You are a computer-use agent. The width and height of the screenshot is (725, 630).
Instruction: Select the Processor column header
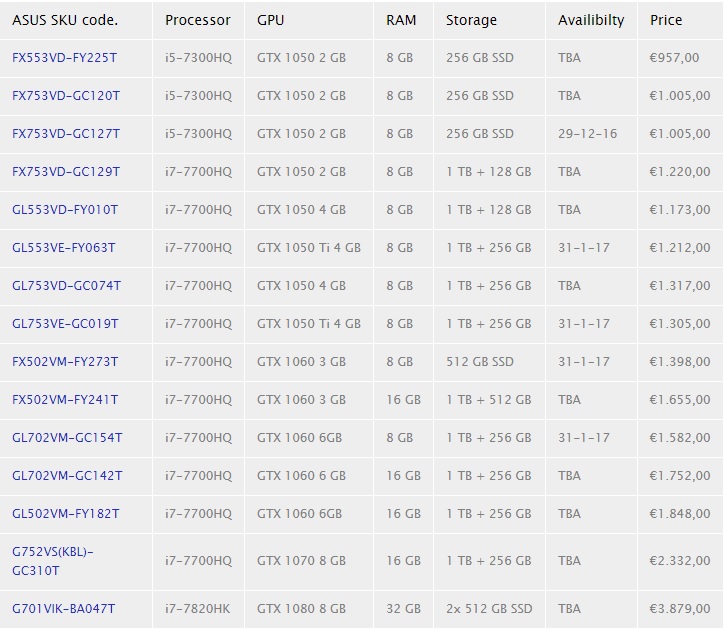pyautogui.click(x=198, y=20)
